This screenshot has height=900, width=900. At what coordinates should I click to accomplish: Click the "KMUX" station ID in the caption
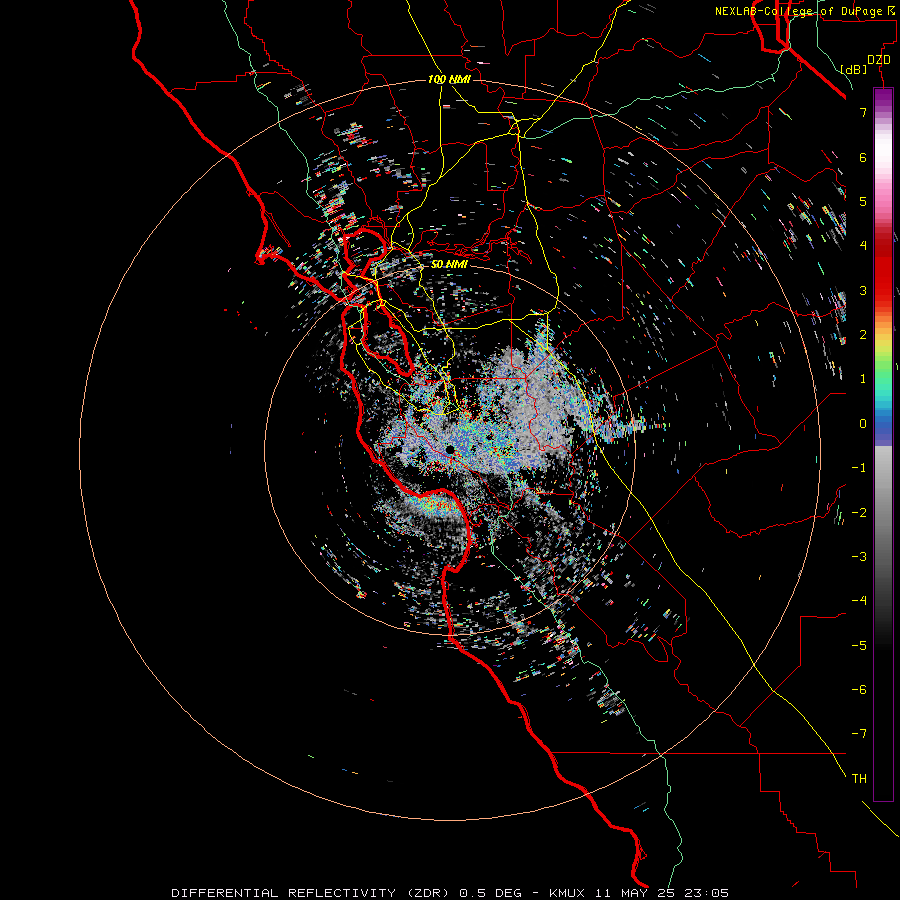click(x=567, y=893)
